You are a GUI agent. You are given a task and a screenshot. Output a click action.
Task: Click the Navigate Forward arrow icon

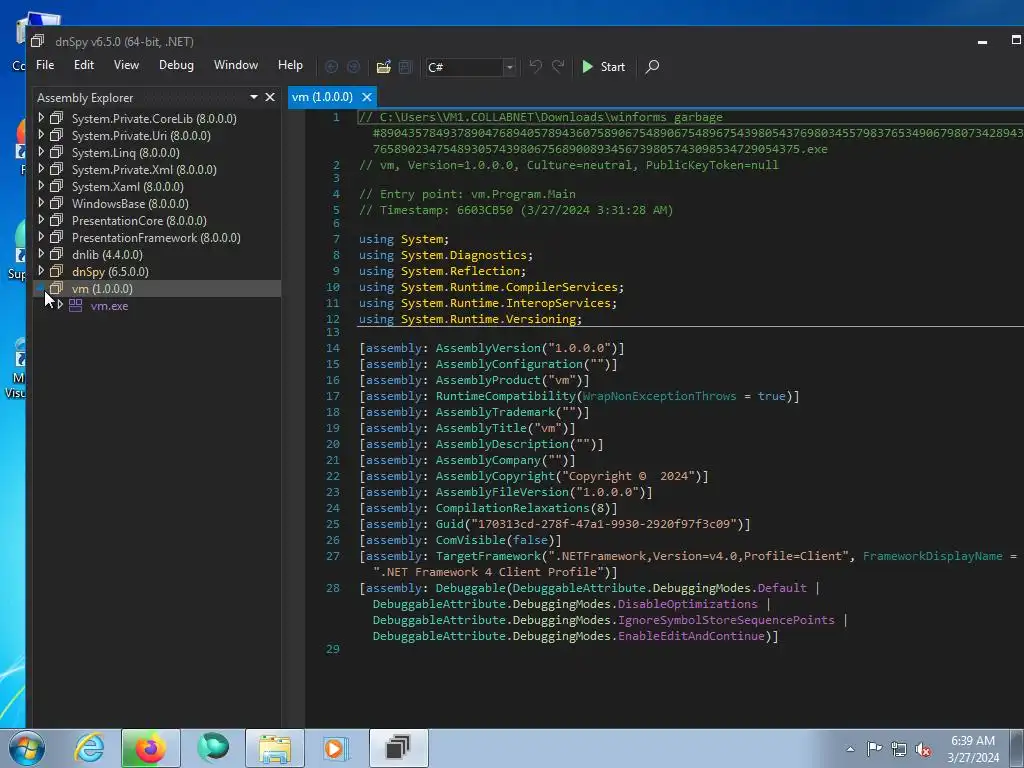pyautogui.click(x=353, y=67)
